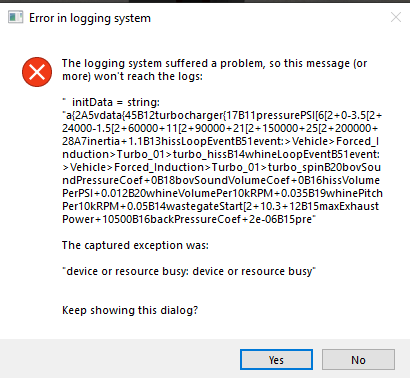Click the line starting with '28A7inertia'
This screenshot has width=410, height=378.
pyautogui.click(x=220, y=141)
